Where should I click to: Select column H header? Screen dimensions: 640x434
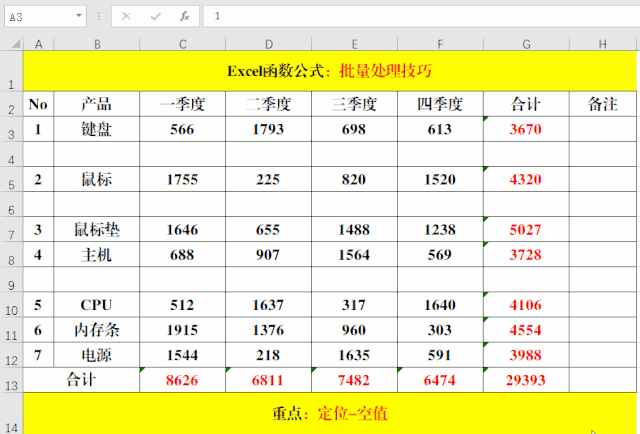point(602,43)
